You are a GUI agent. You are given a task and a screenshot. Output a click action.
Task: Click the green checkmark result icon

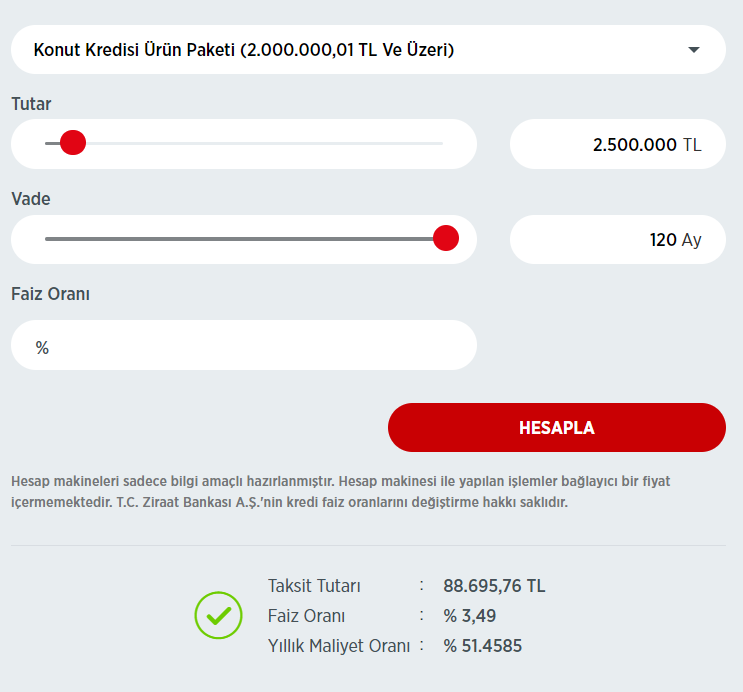pos(218,616)
